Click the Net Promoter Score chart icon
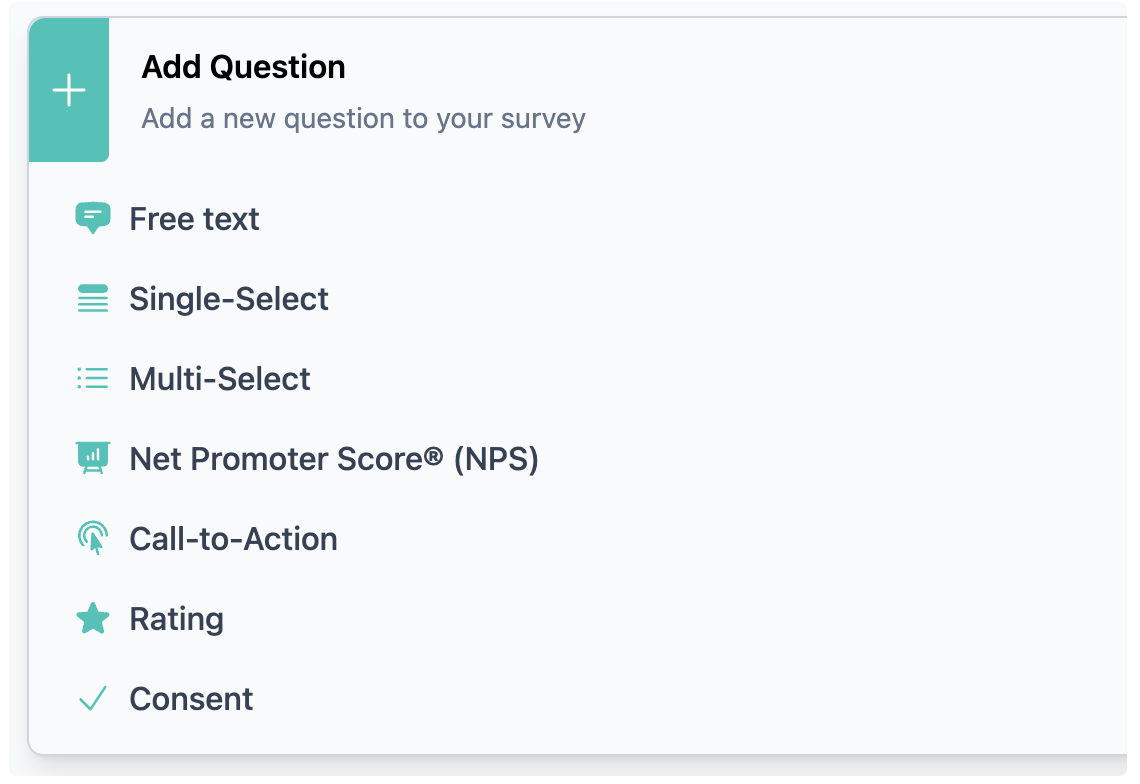The image size is (1140, 784). tap(93, 459)
